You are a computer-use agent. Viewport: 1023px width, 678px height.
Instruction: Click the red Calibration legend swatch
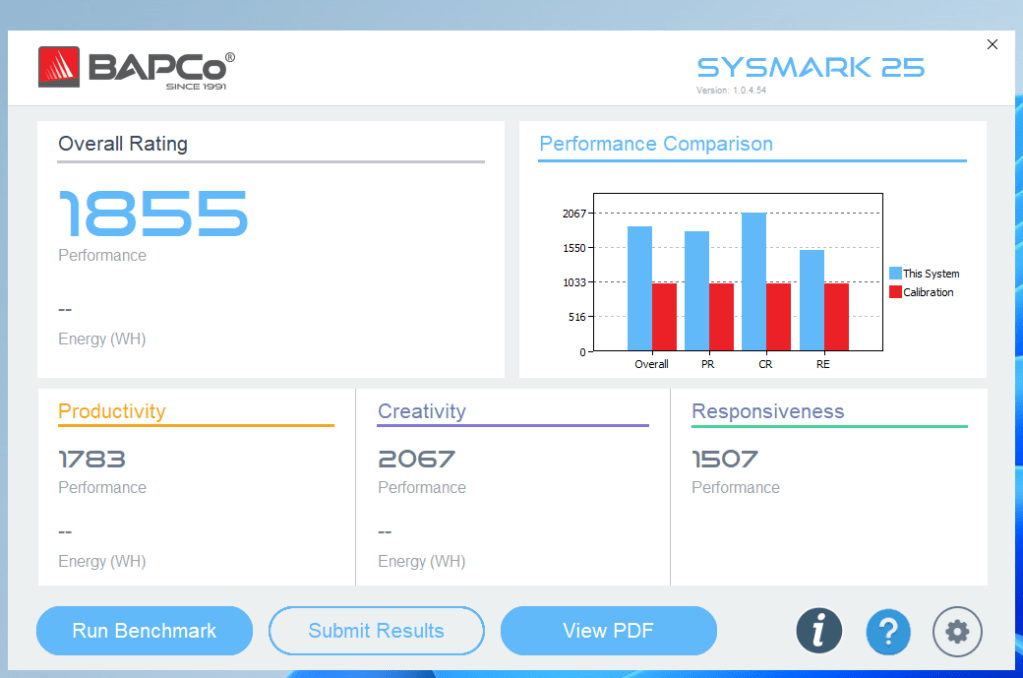895,293
